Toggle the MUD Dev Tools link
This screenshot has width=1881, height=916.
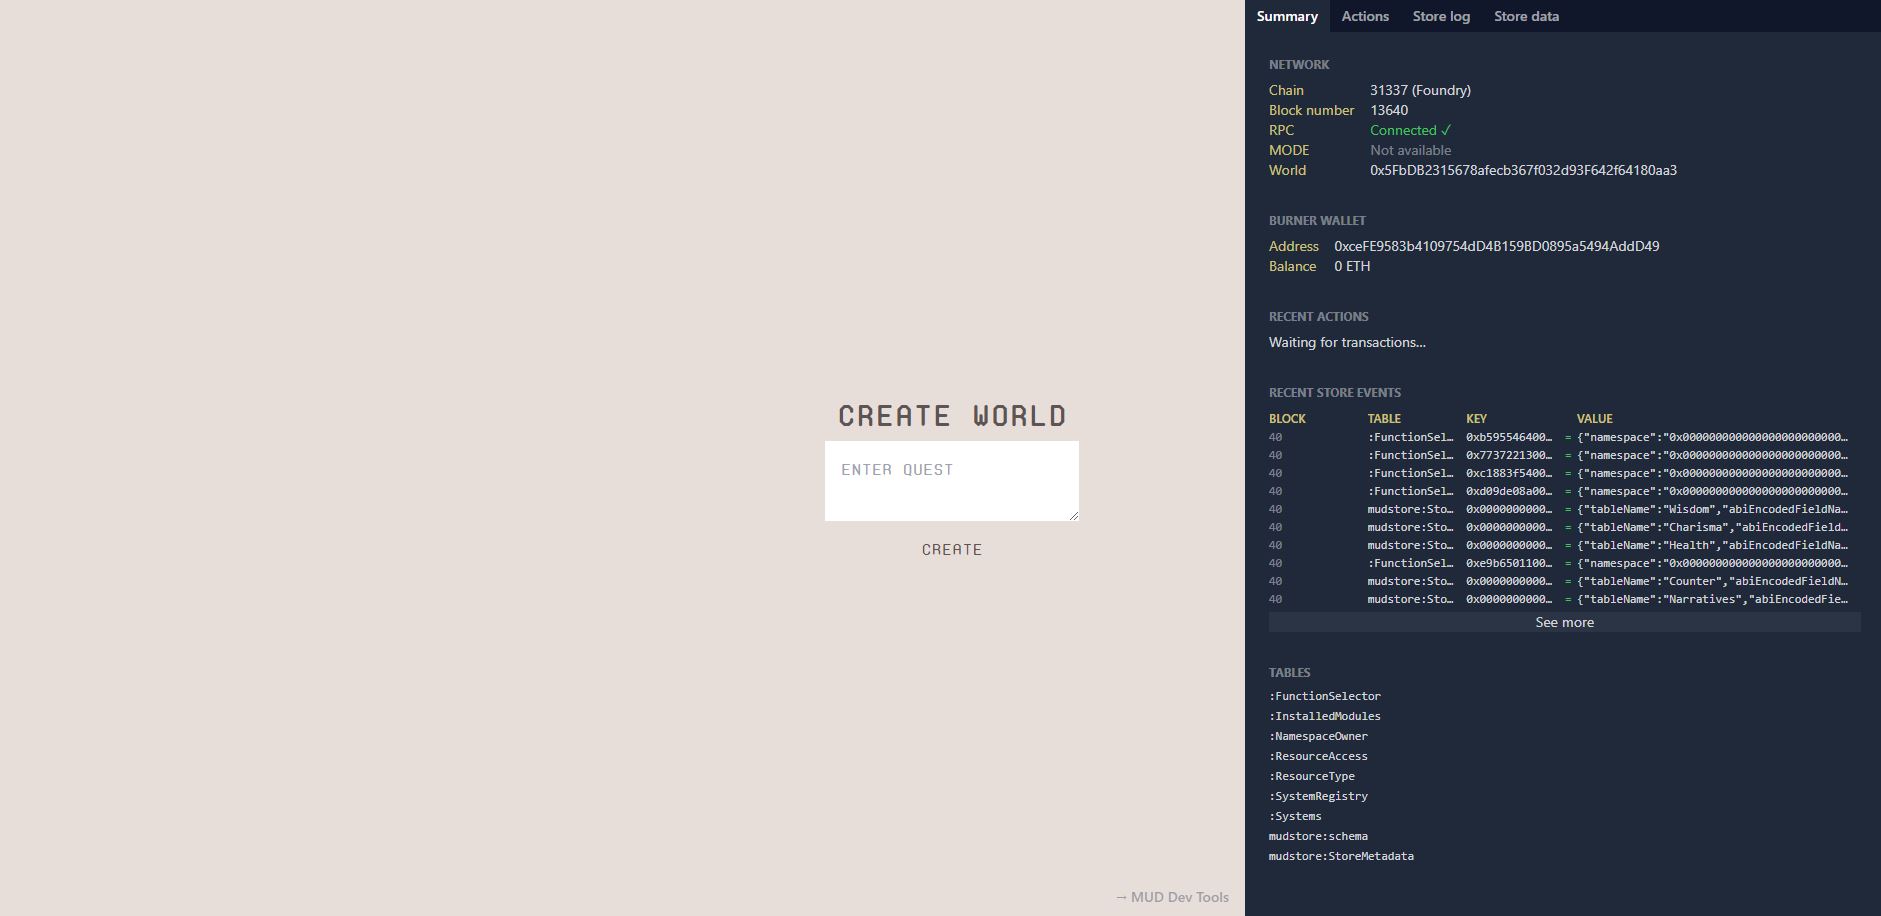click(x=1172, y=897)
